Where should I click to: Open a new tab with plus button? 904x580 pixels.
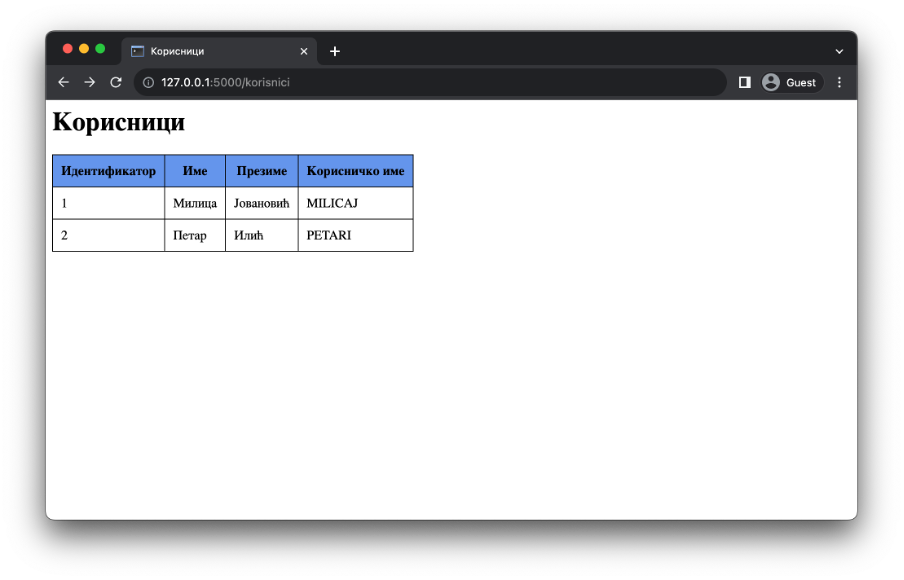(335, 51)
